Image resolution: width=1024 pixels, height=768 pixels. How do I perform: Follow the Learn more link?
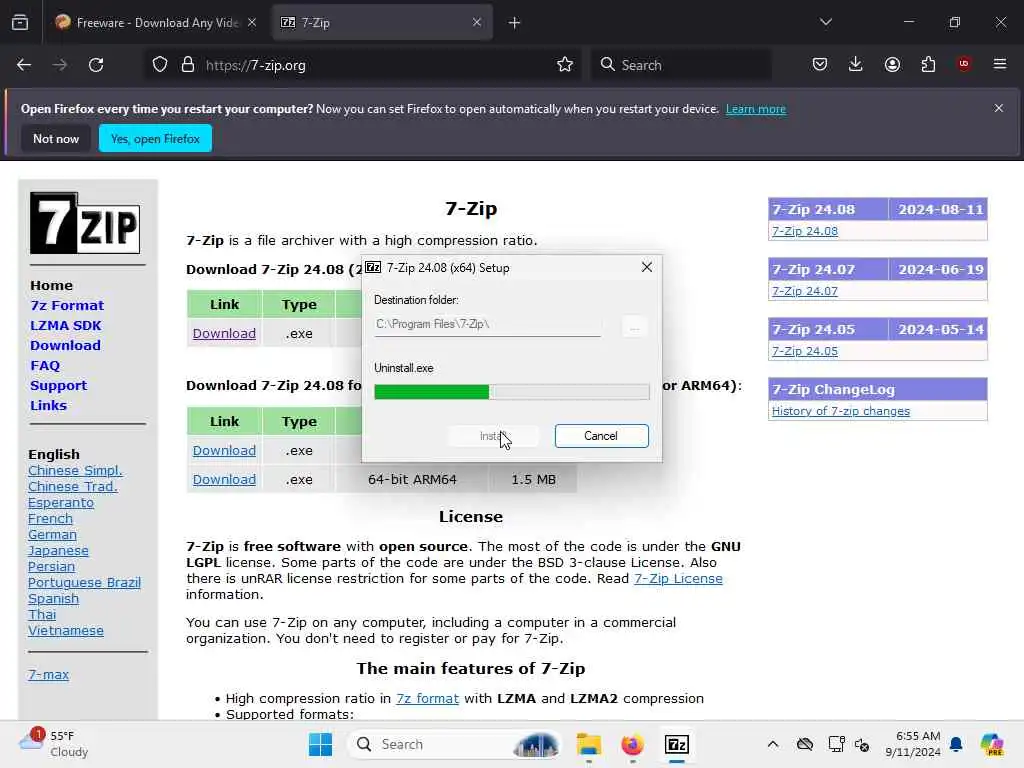click(x=756, y=109)
